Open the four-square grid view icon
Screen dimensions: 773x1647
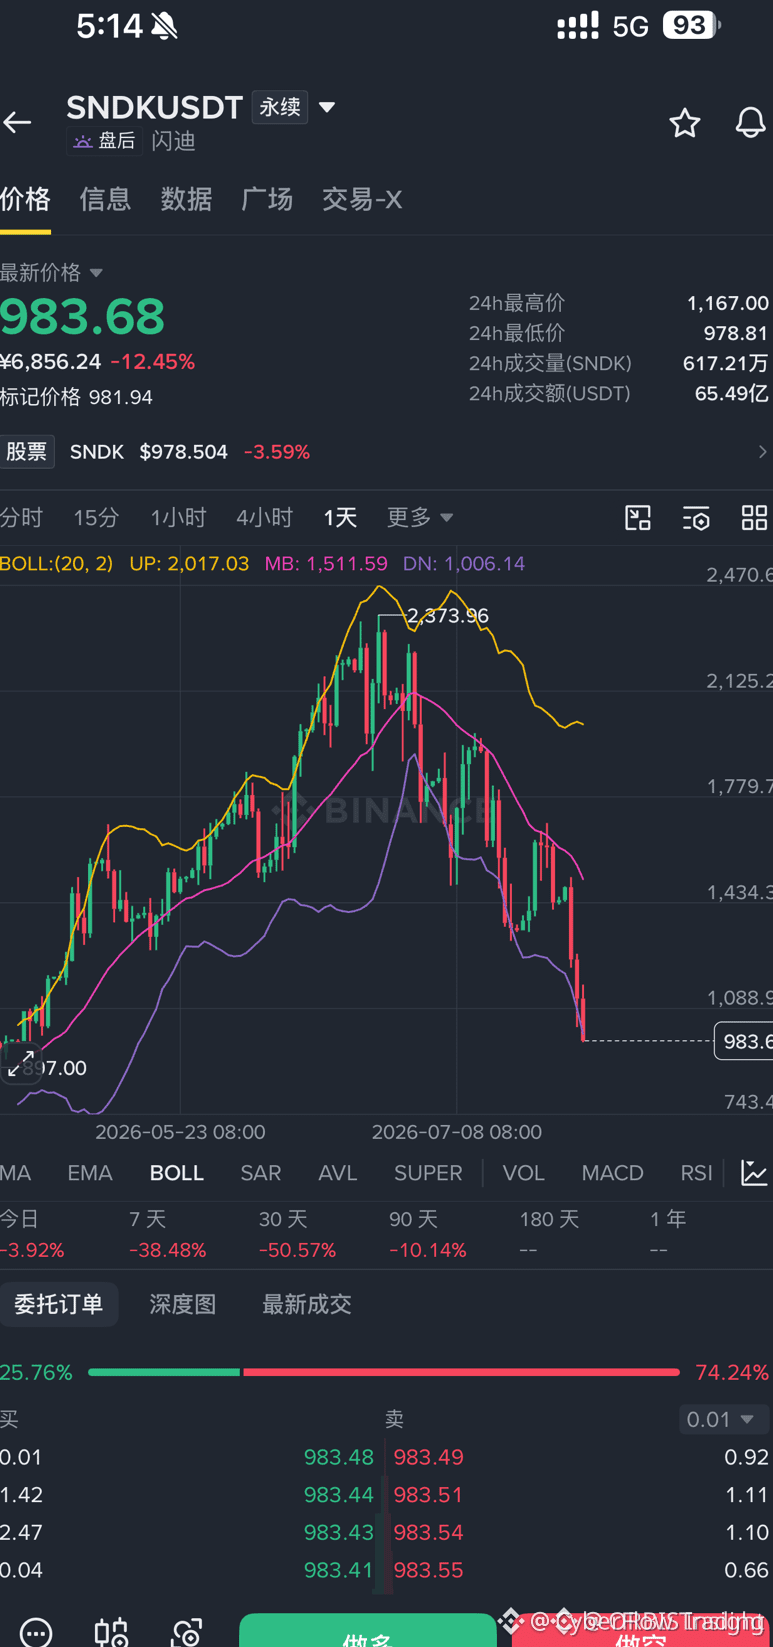[754, 517]
